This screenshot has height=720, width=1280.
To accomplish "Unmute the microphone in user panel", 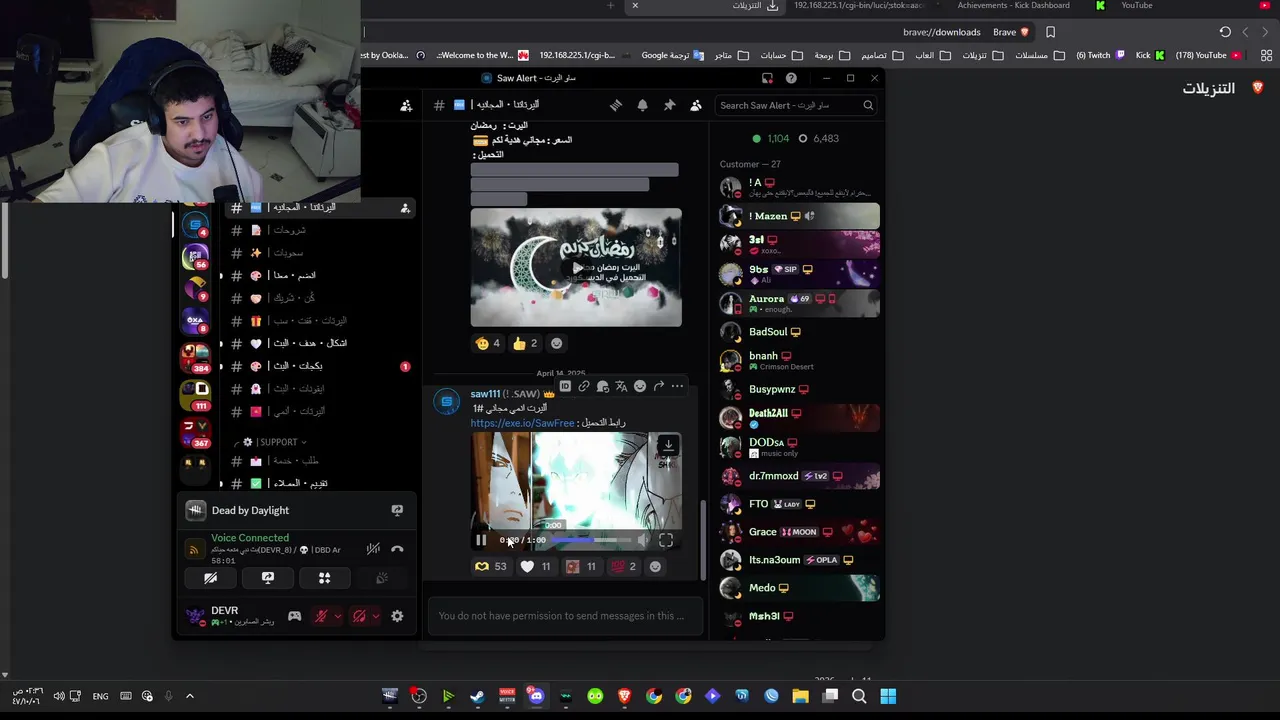I will coord(321,616).
